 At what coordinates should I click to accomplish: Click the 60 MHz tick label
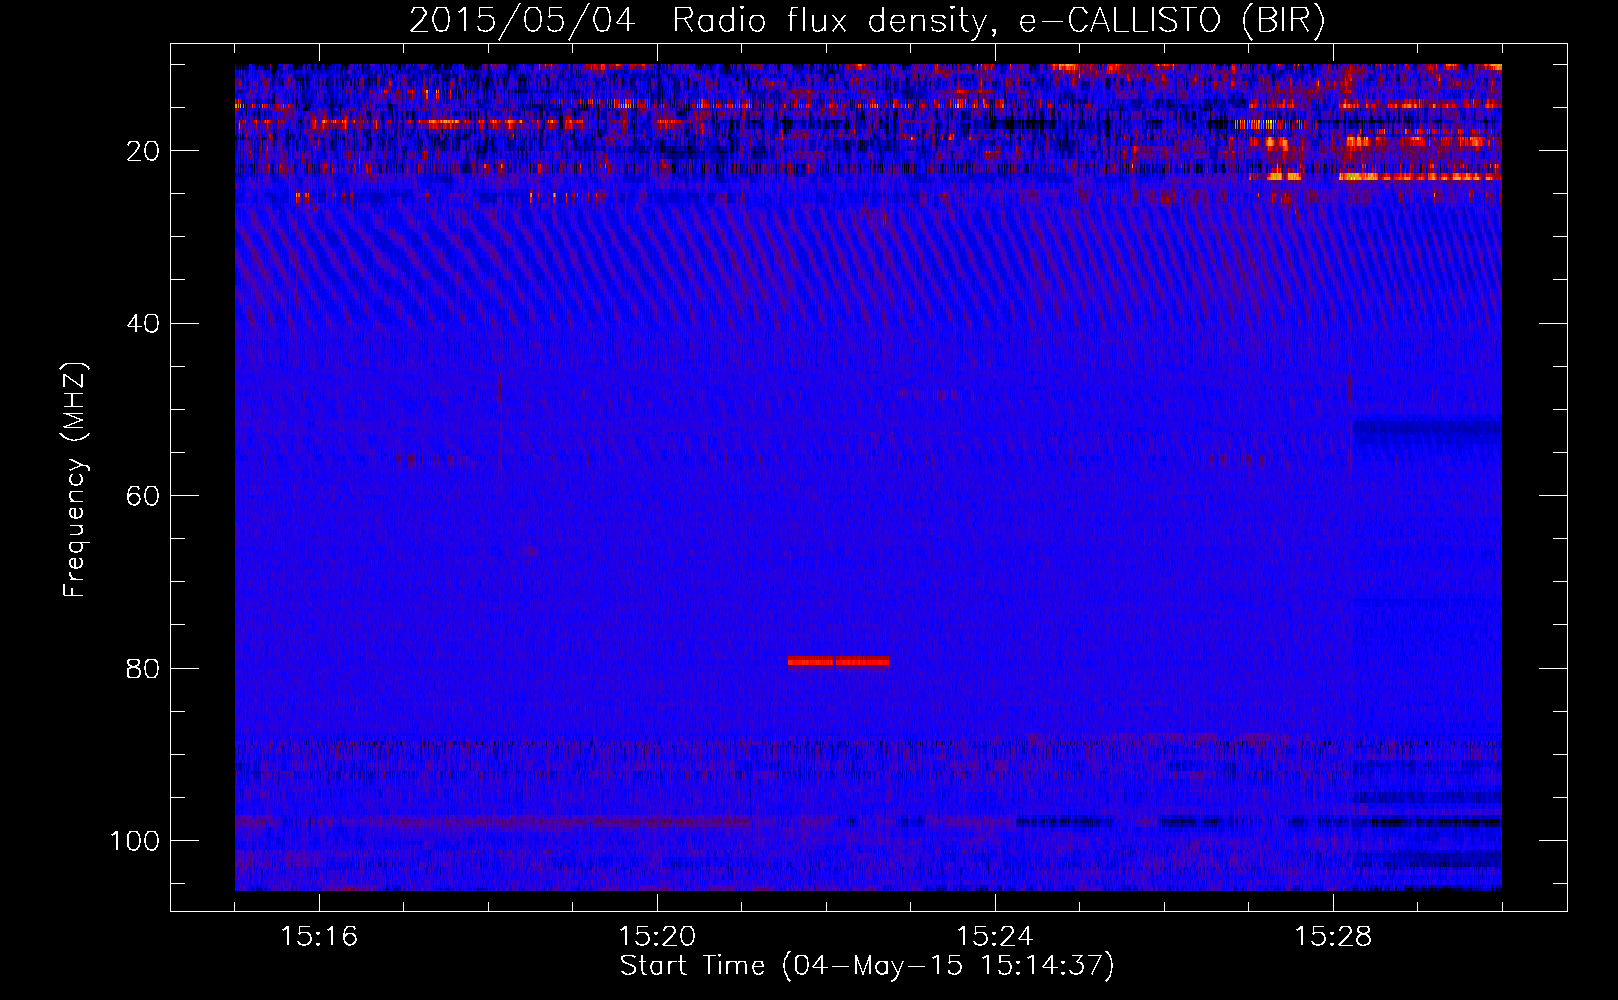pos(143,496)
